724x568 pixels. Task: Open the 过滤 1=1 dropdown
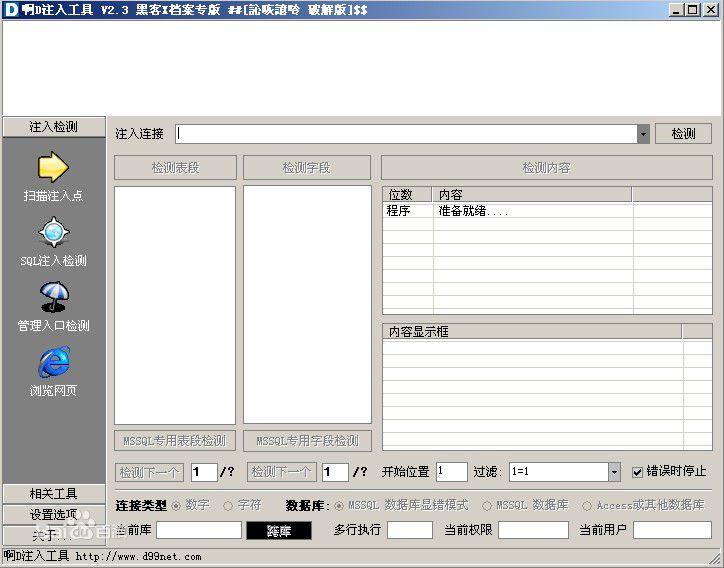click(x=614, y=472)
